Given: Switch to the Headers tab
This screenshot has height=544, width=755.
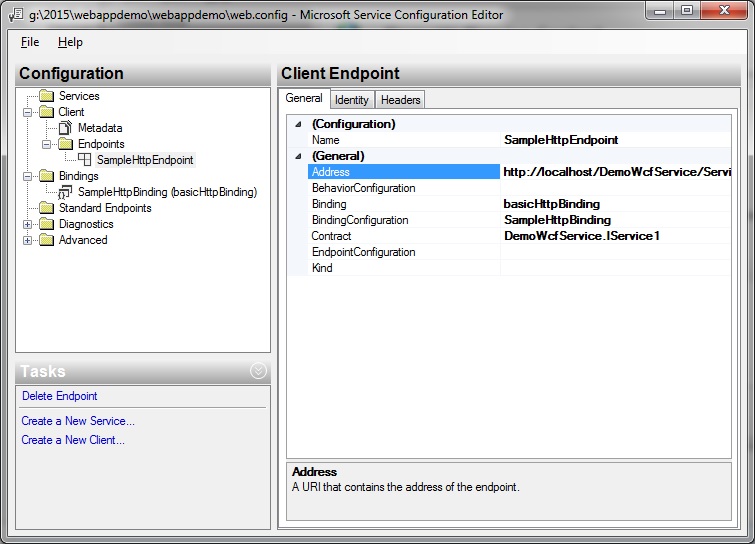Looking at the screenshot, I should tap(400, 100).
